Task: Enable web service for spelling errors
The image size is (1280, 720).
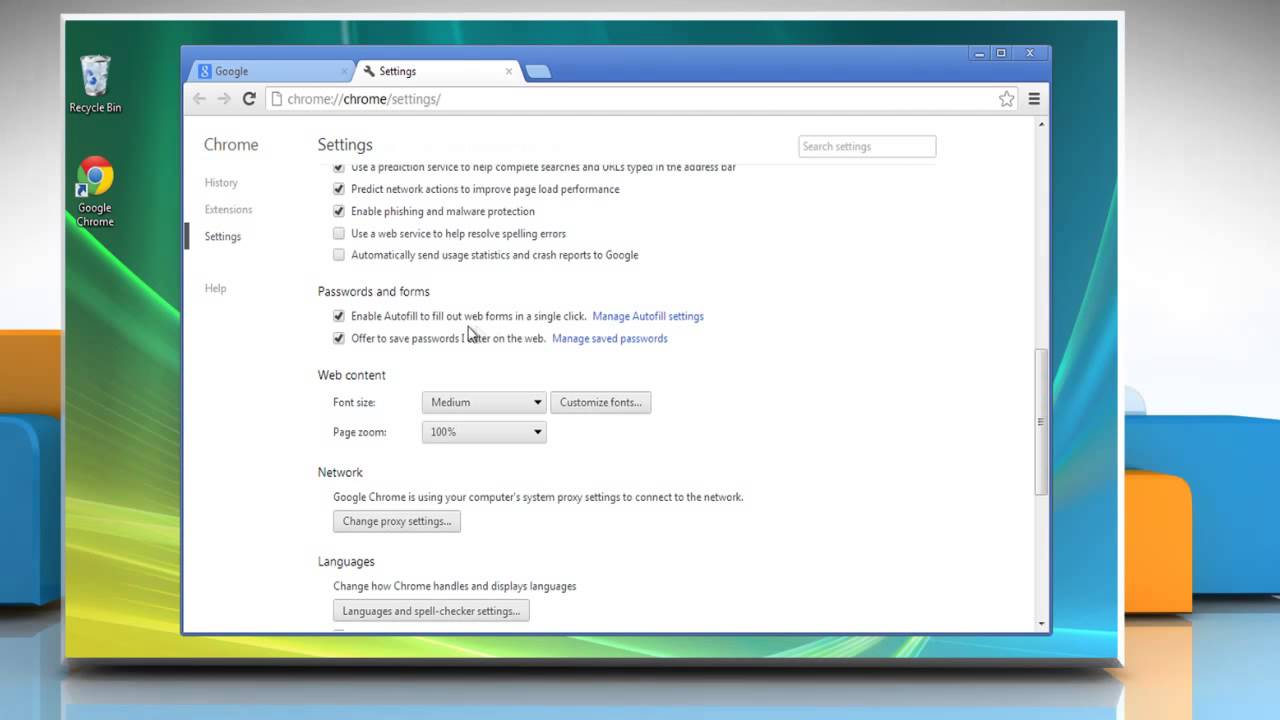Action: 339,233
